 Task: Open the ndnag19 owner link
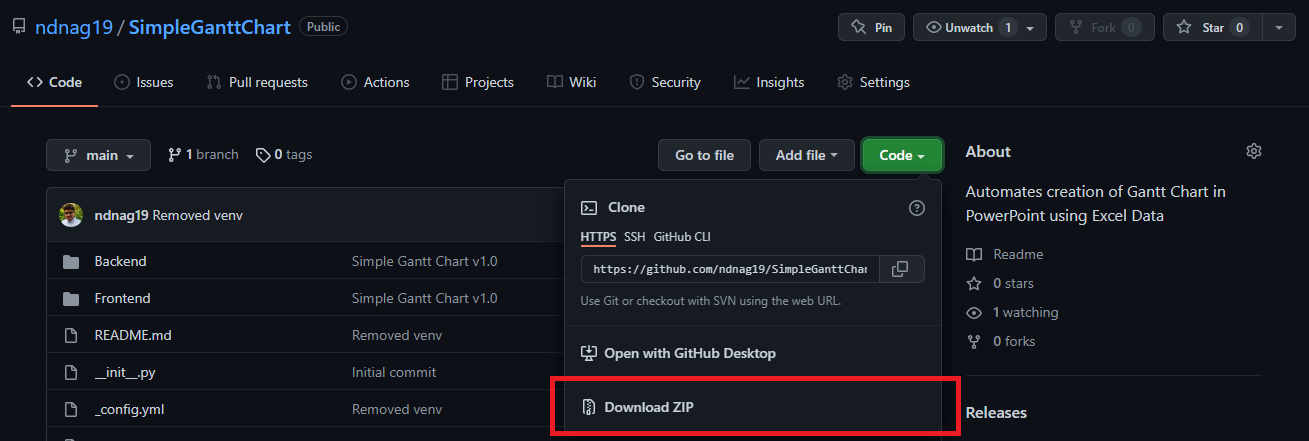click(x=73, y=27)
